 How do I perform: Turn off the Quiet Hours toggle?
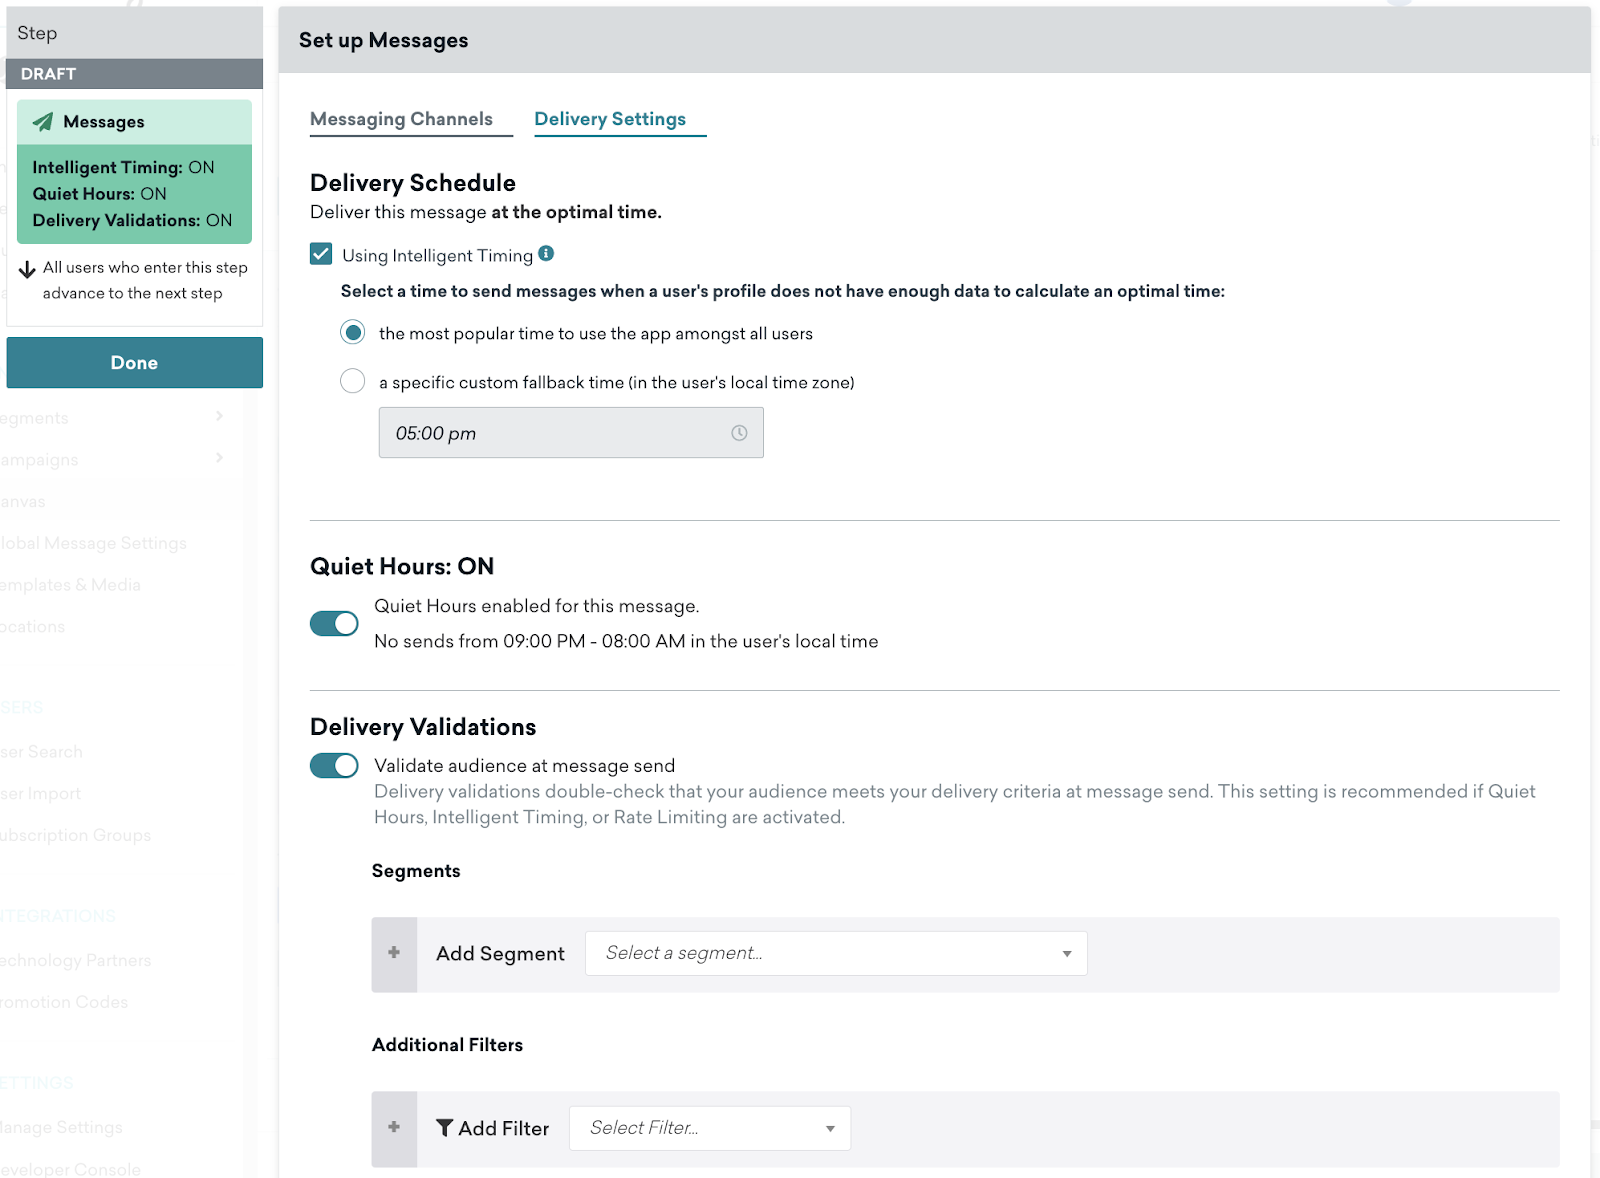(334, 624)
